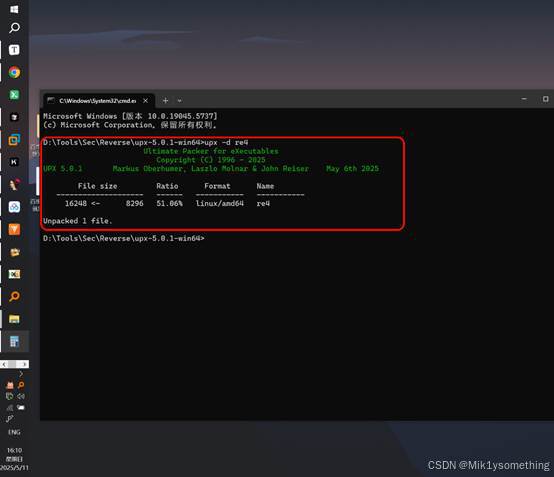This screenshot has width=554, height=477.
Task: Open the black 'K' taskbar app
Action: (x=14, y=162)
